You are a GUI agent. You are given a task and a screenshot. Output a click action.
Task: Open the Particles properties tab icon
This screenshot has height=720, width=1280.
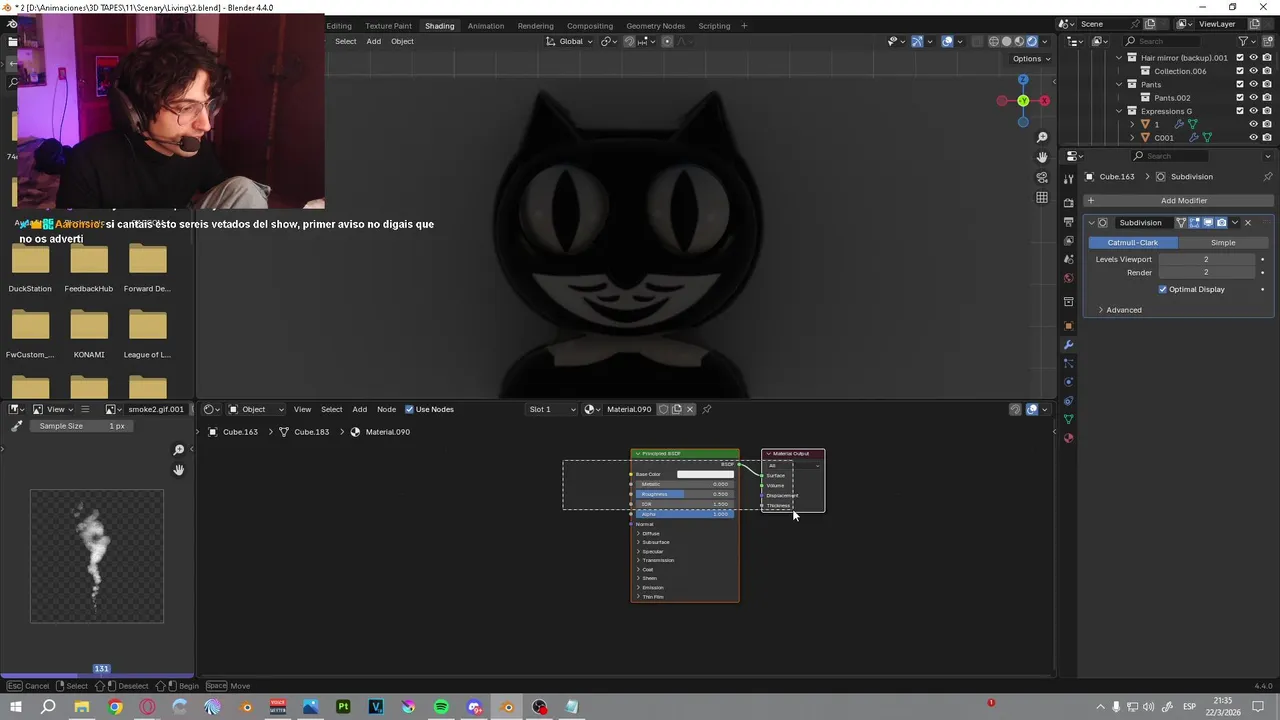(x=1068, y=363)
